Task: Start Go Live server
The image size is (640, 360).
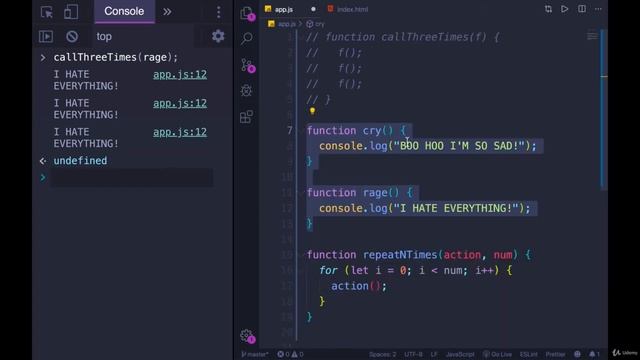Action: 498,354
